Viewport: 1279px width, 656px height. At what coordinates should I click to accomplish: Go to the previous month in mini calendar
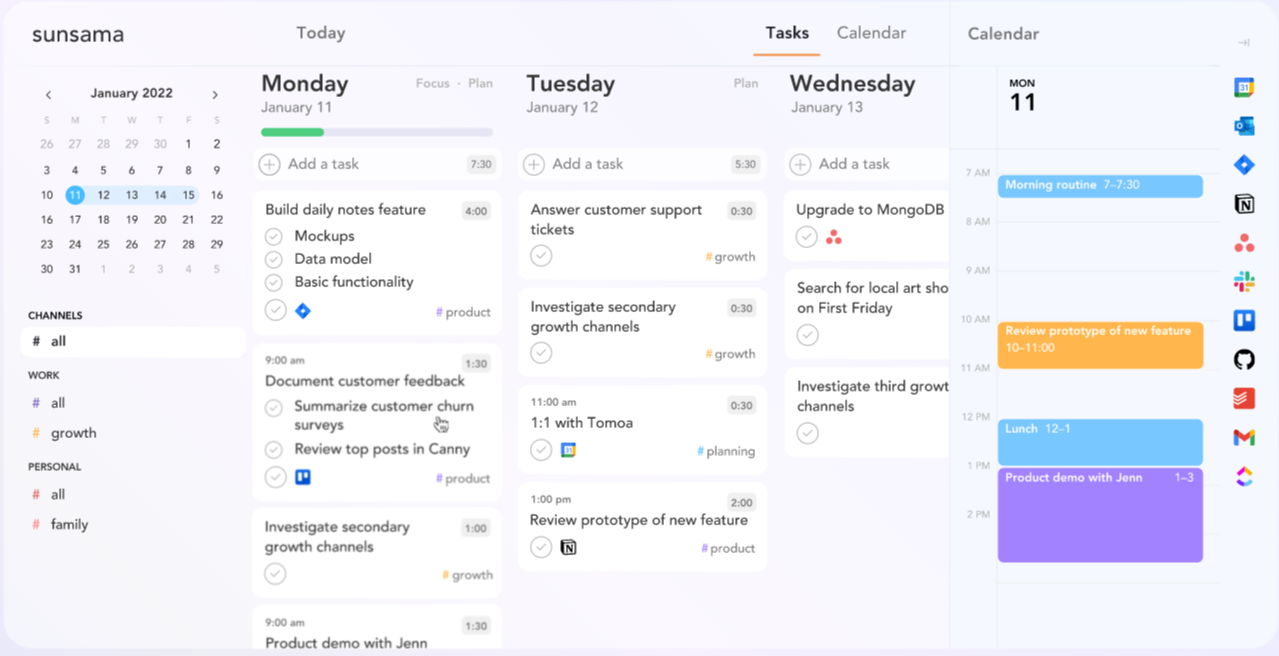click(x=48, y=95)
